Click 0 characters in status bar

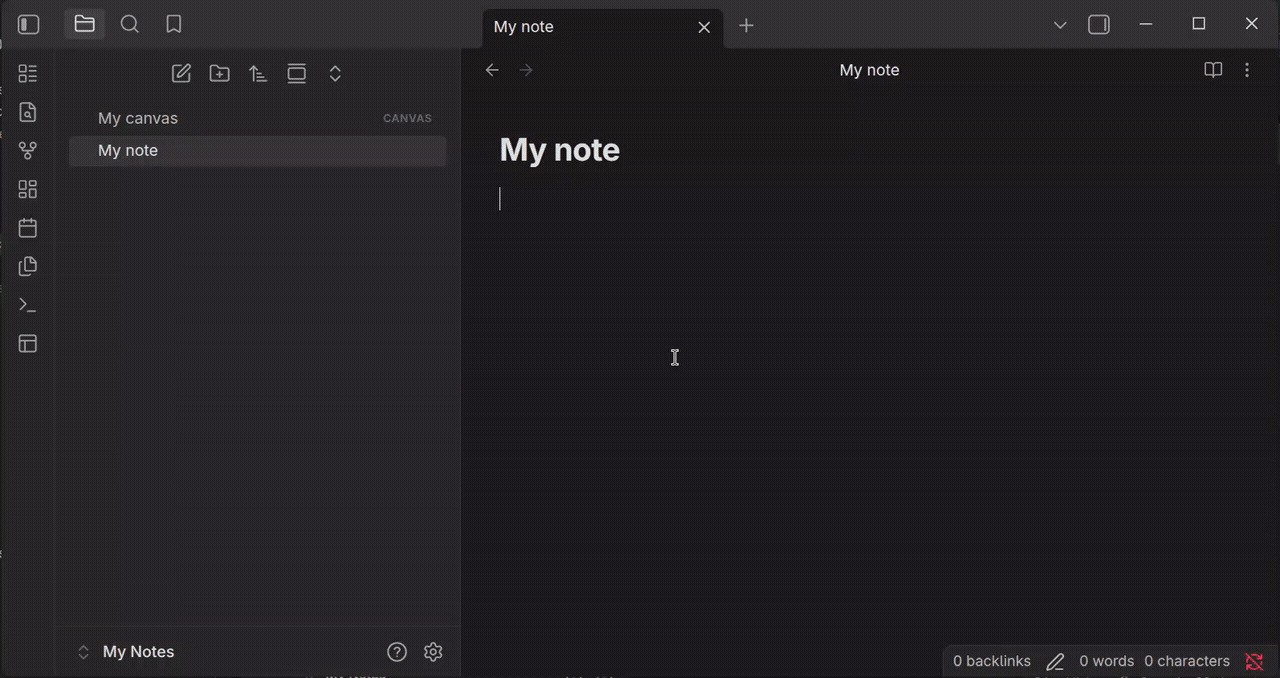click(x=1187, y=661)
